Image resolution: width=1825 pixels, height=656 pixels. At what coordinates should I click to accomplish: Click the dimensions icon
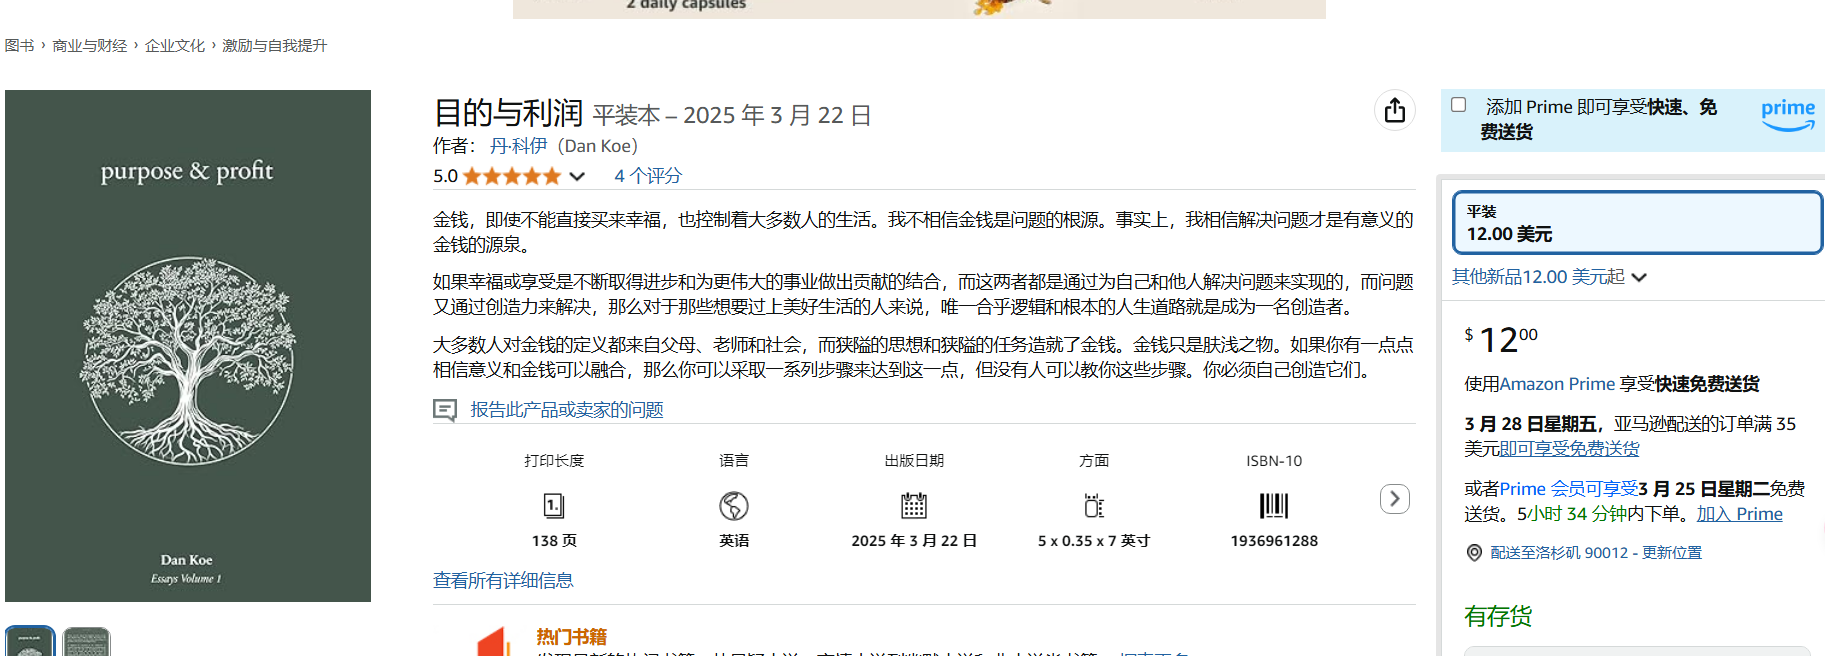(x=1094, y=506)
